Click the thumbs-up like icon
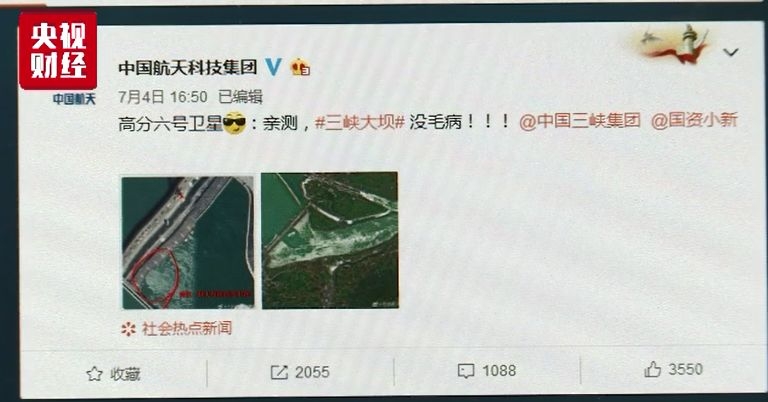This screenshot has width=768, height=402. 652,369
